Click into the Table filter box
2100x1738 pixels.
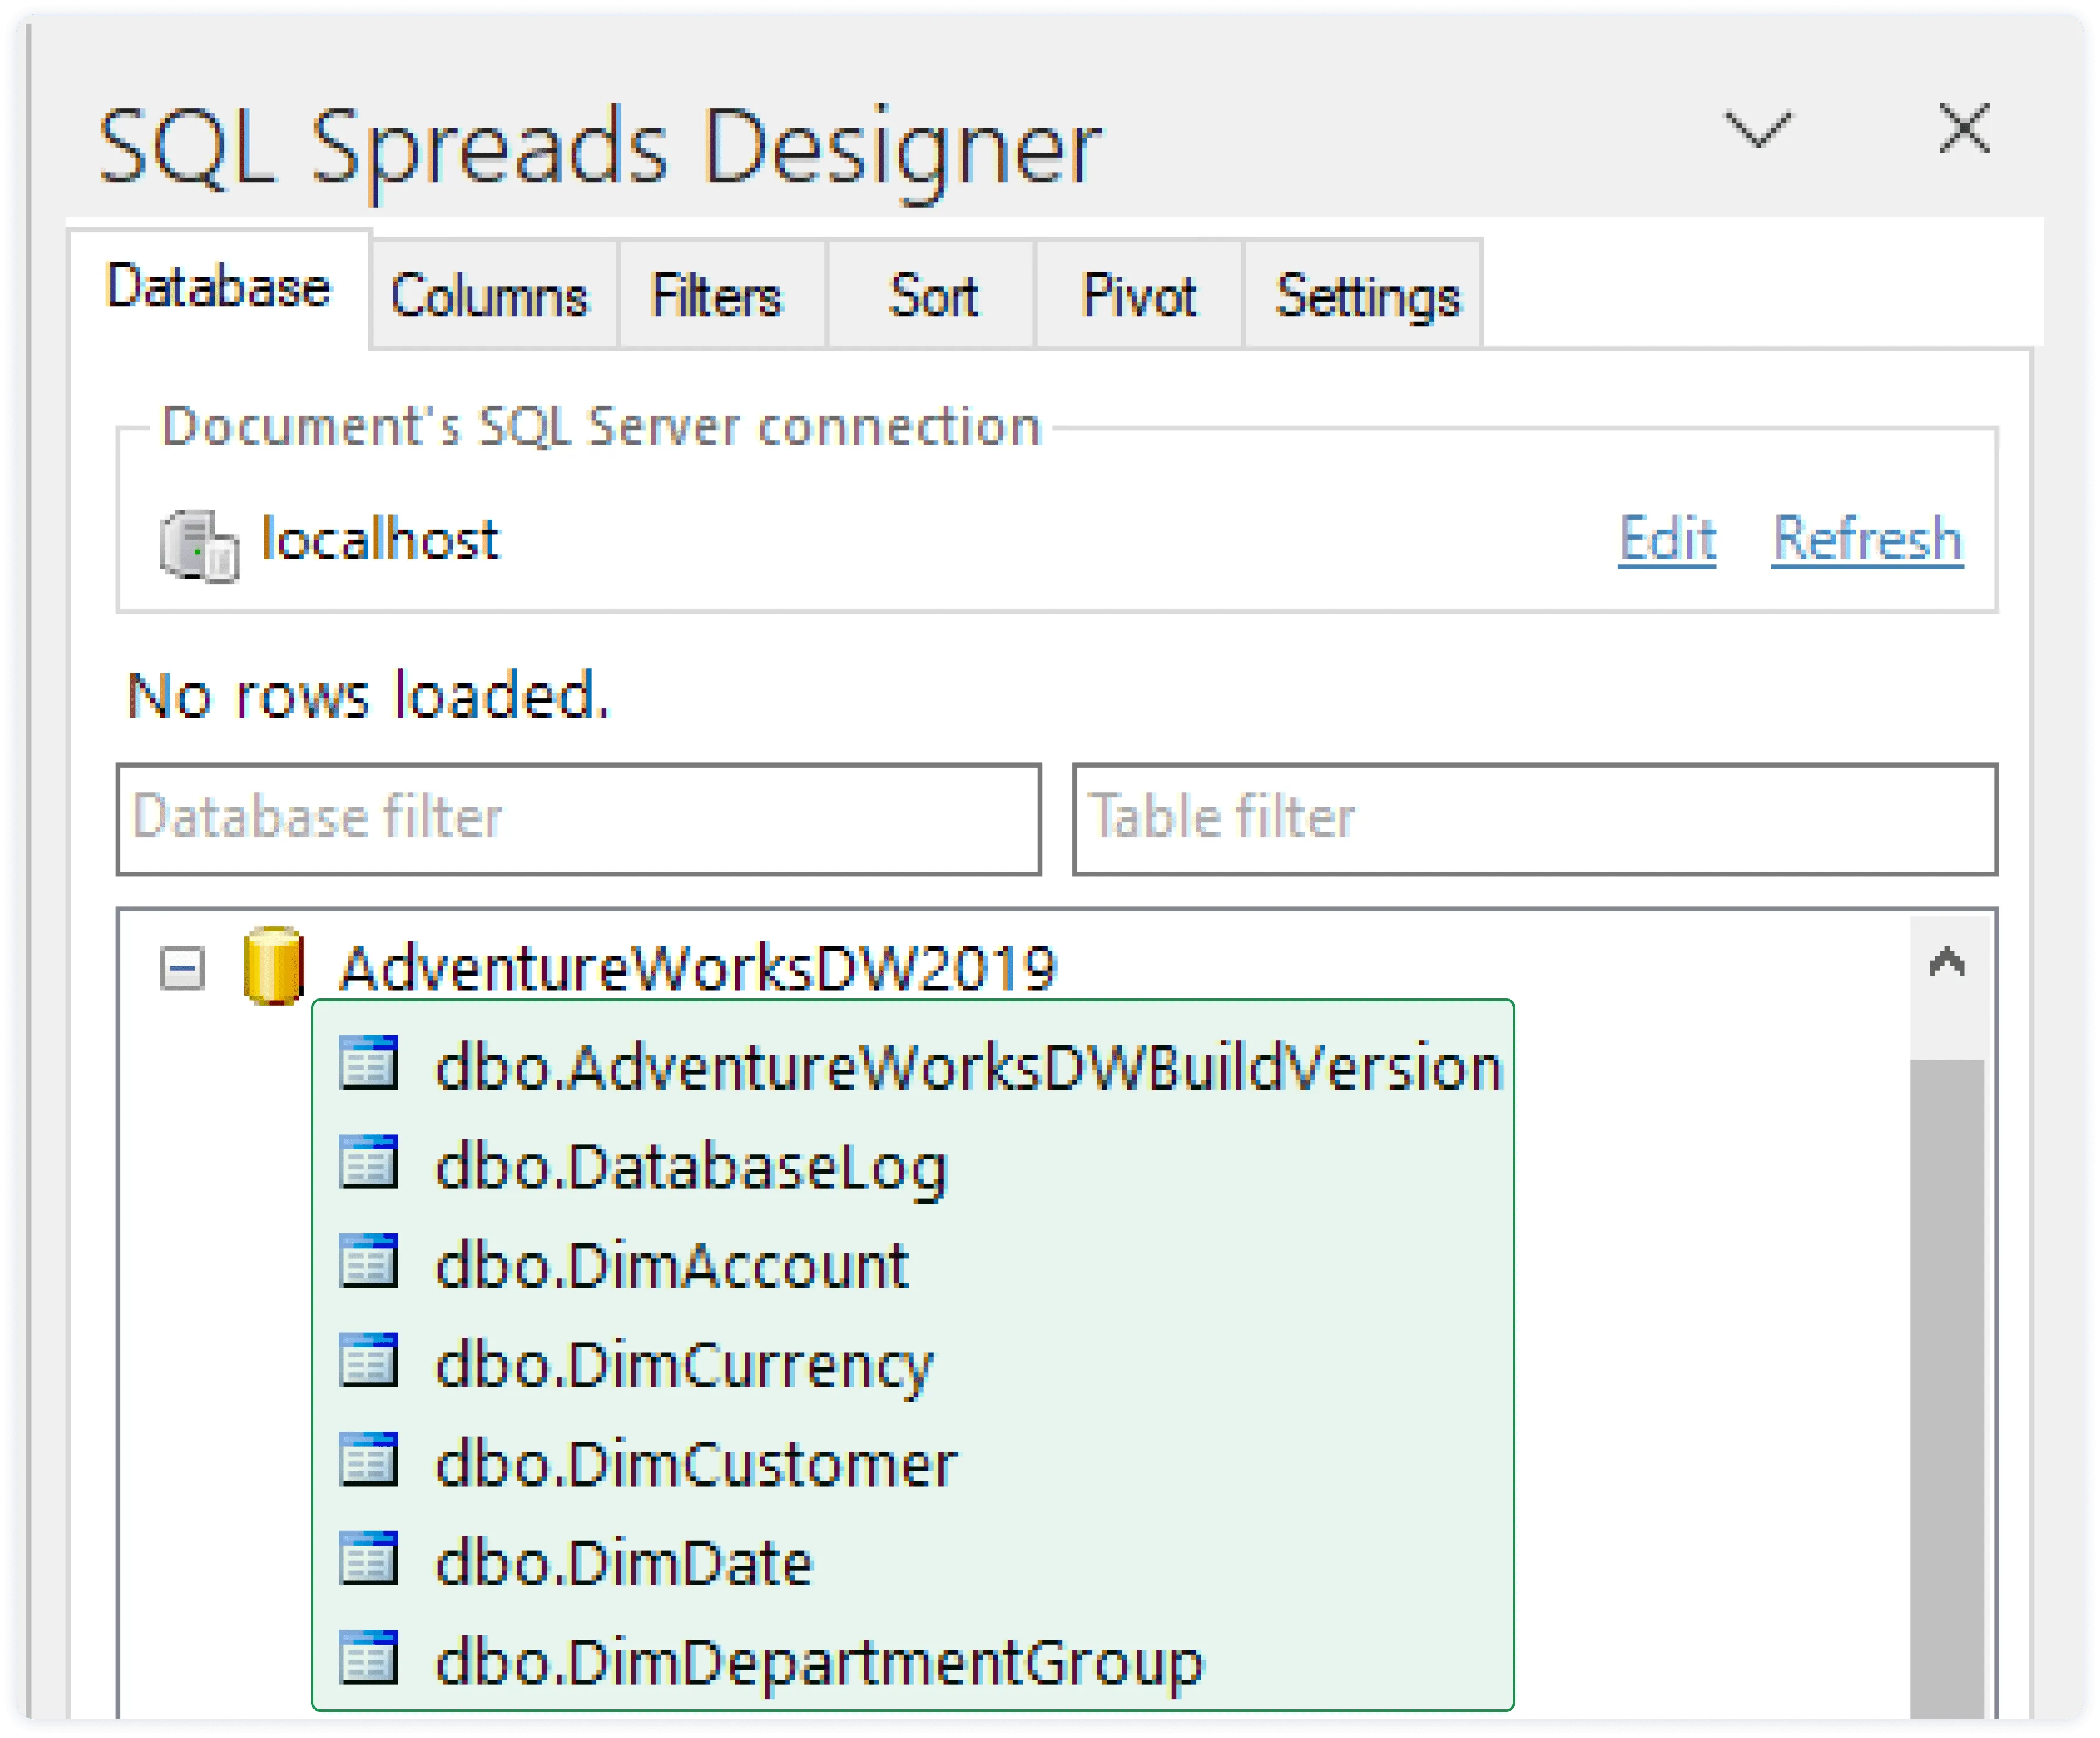(x=1535, y=819)
